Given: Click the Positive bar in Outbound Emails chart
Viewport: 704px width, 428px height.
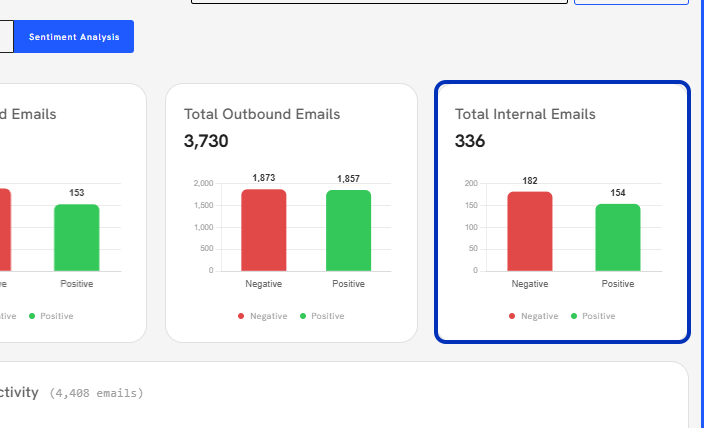Looking at the screenshot, I should click(348, 230).
